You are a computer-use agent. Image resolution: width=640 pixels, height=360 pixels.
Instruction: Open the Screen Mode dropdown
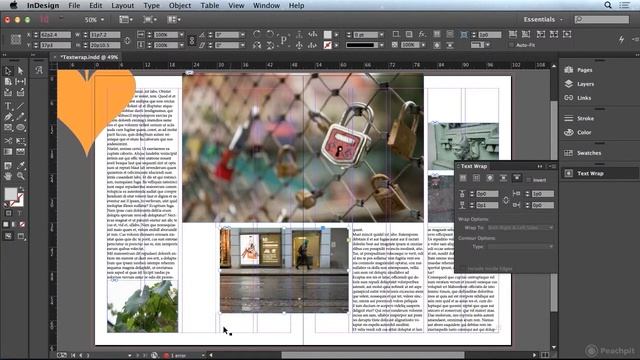click(150, 20)
